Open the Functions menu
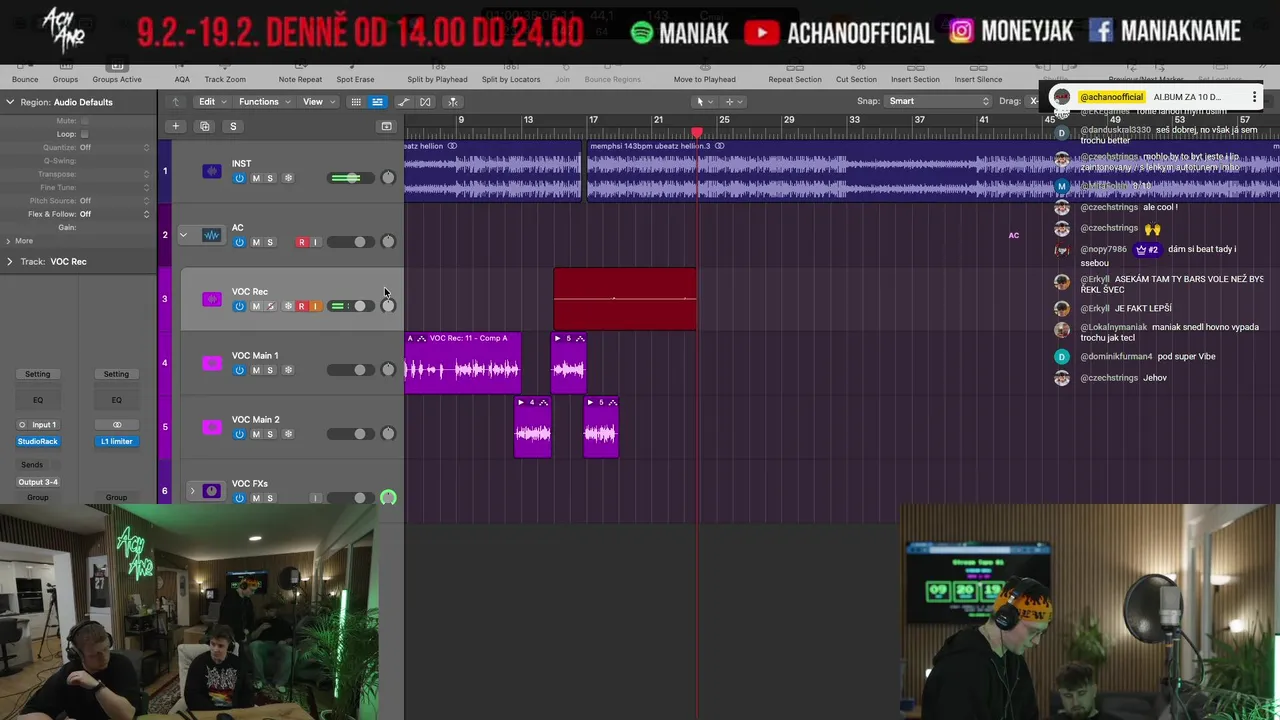 click(264, 102)
